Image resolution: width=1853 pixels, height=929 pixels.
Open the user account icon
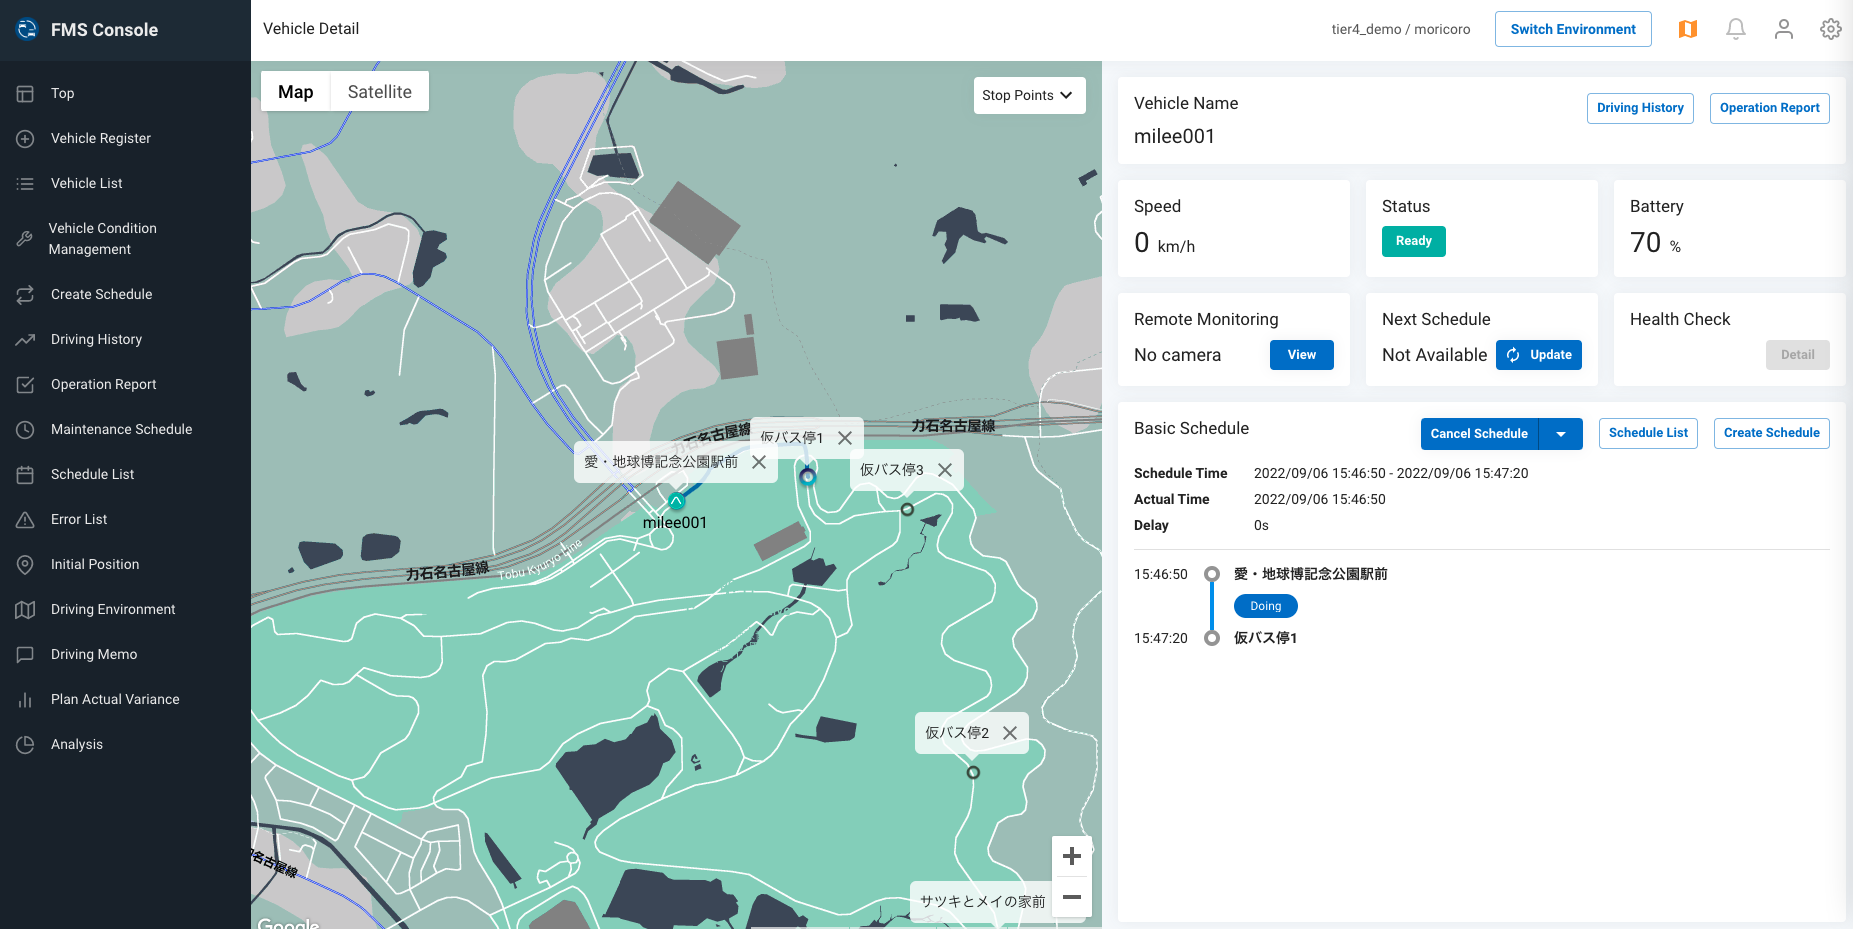click(x=1784, y=29)
